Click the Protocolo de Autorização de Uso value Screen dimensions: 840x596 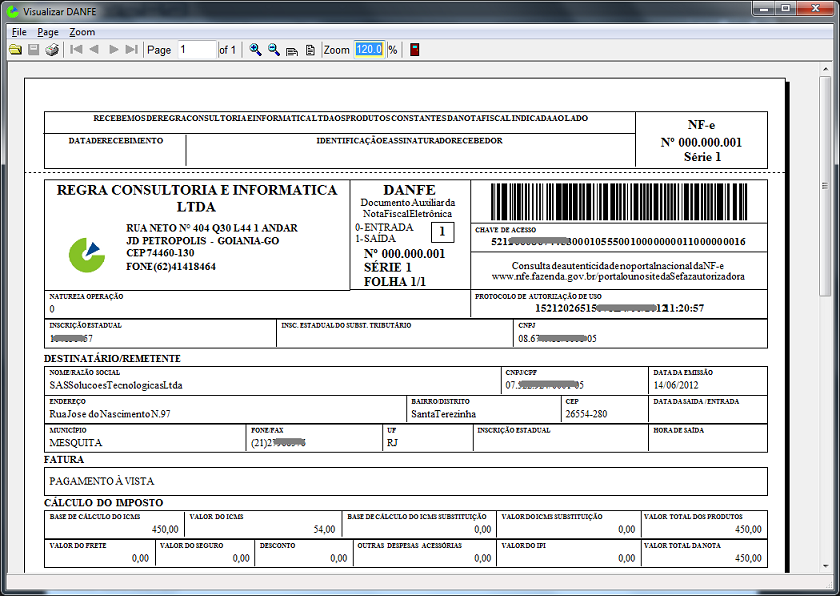[619, 308]
